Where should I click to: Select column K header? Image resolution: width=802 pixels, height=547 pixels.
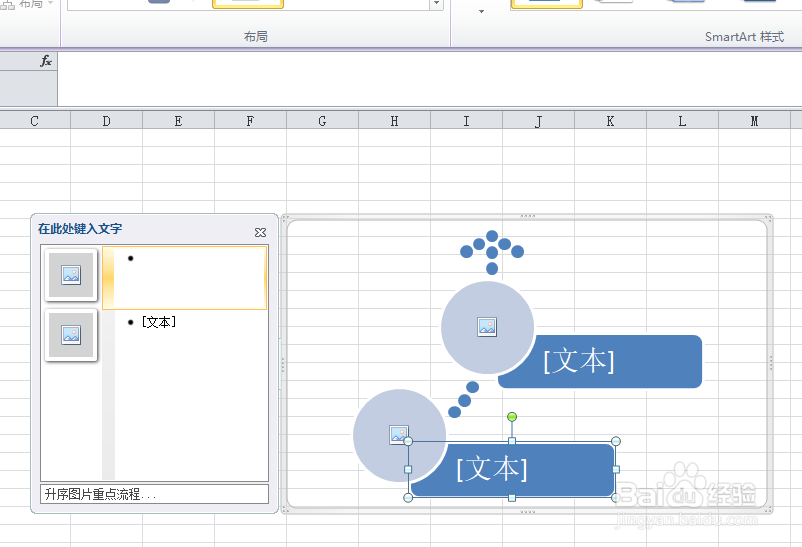(x=610, y=121)
